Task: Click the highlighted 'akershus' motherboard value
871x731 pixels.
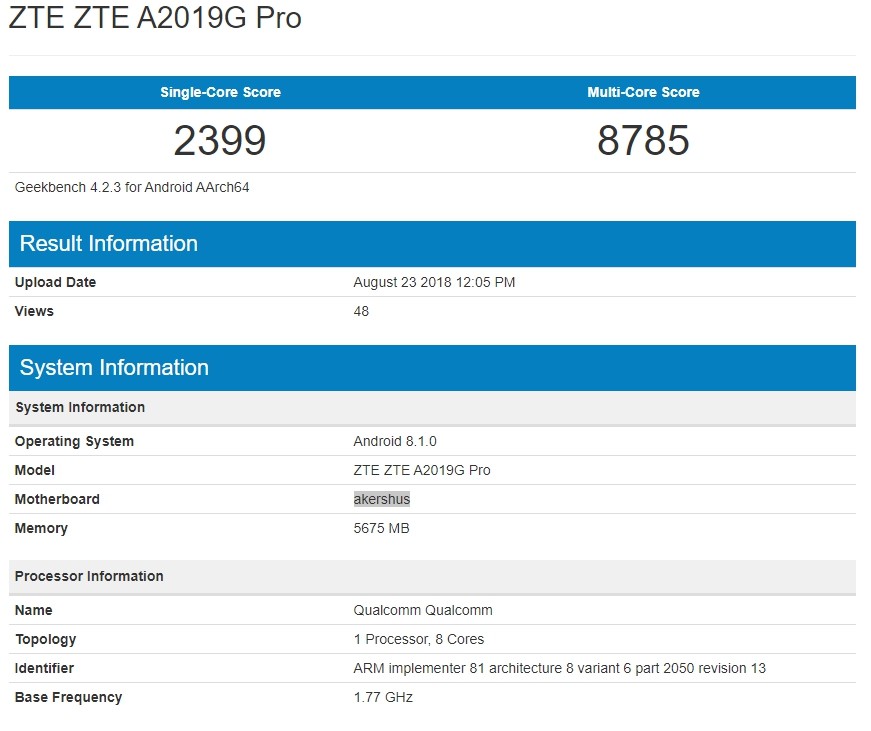Action: [x=382, y=499]
